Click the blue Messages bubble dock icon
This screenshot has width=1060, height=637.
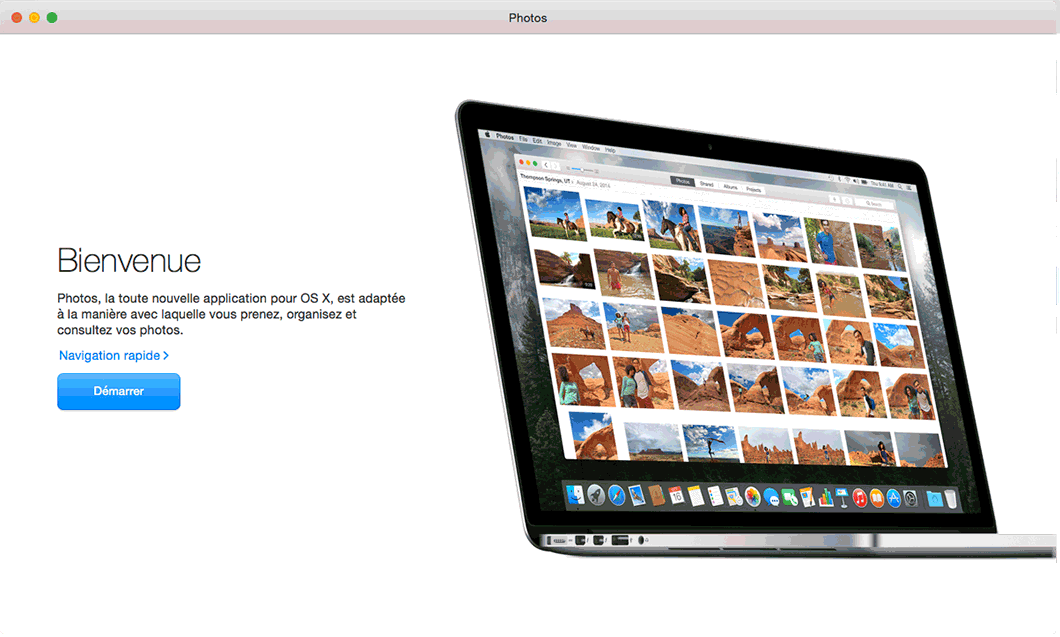pos(771,497)
